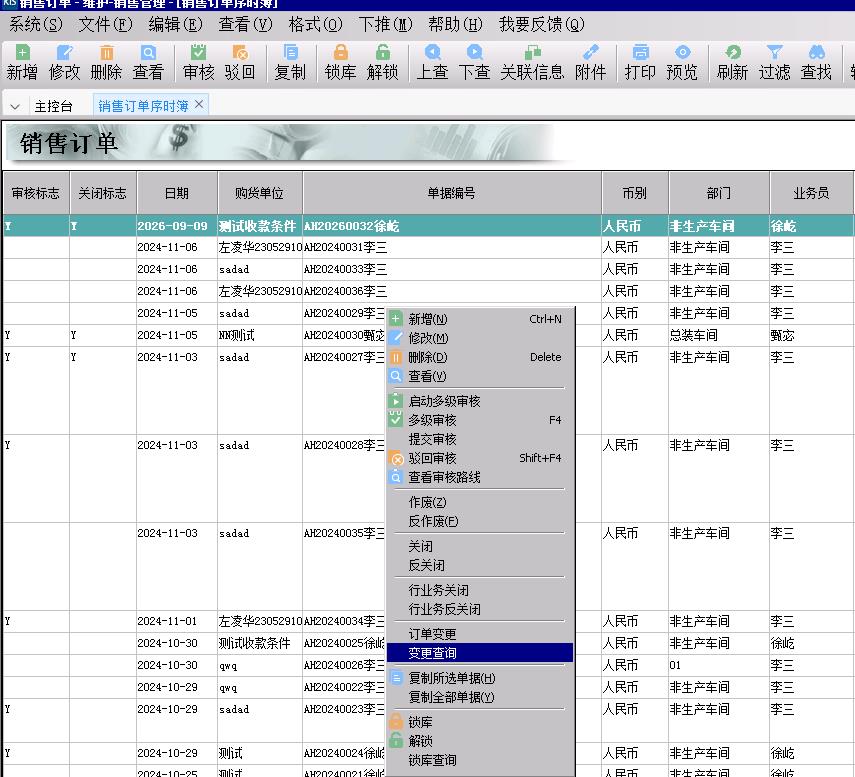
Task: Open the 帮助(H) menu
Action: pyautogui.click(x=455, y=25)
